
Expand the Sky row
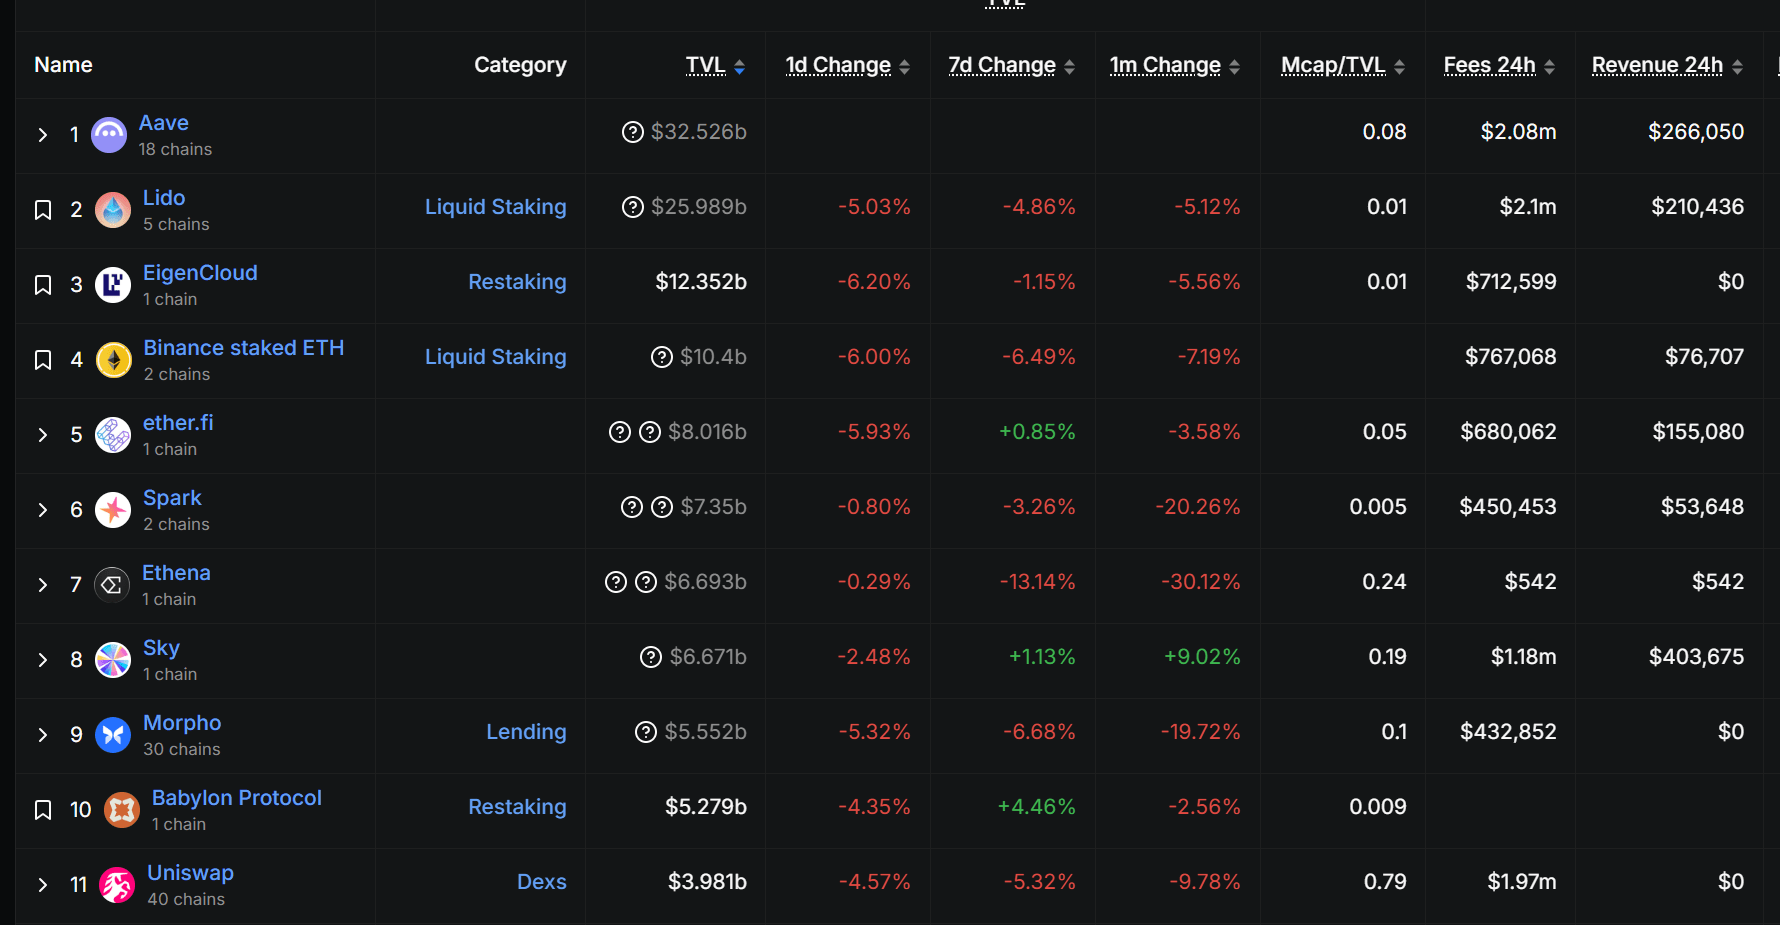[x=43, y=660]
